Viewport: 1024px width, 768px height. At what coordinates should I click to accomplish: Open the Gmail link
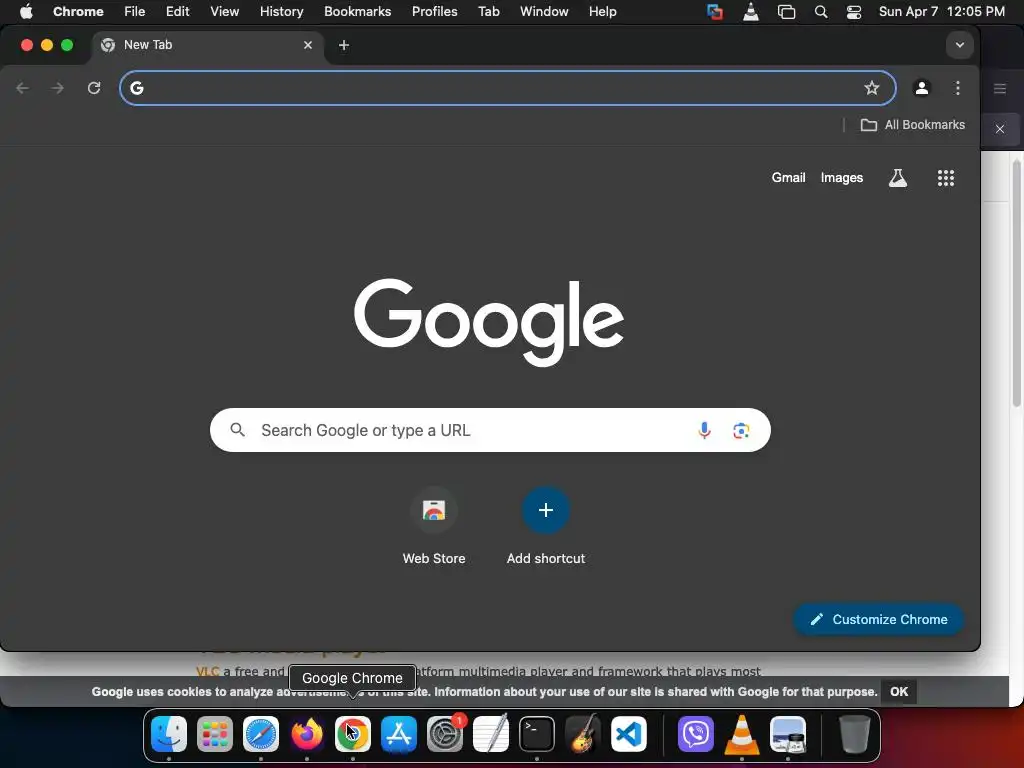[x=788, y=178]
